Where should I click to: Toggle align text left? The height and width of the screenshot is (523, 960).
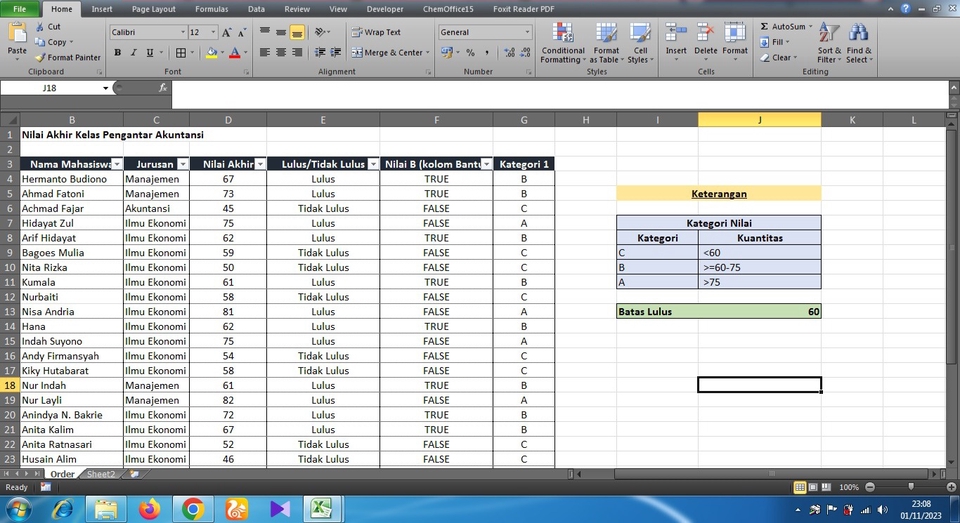click(264, 53)
